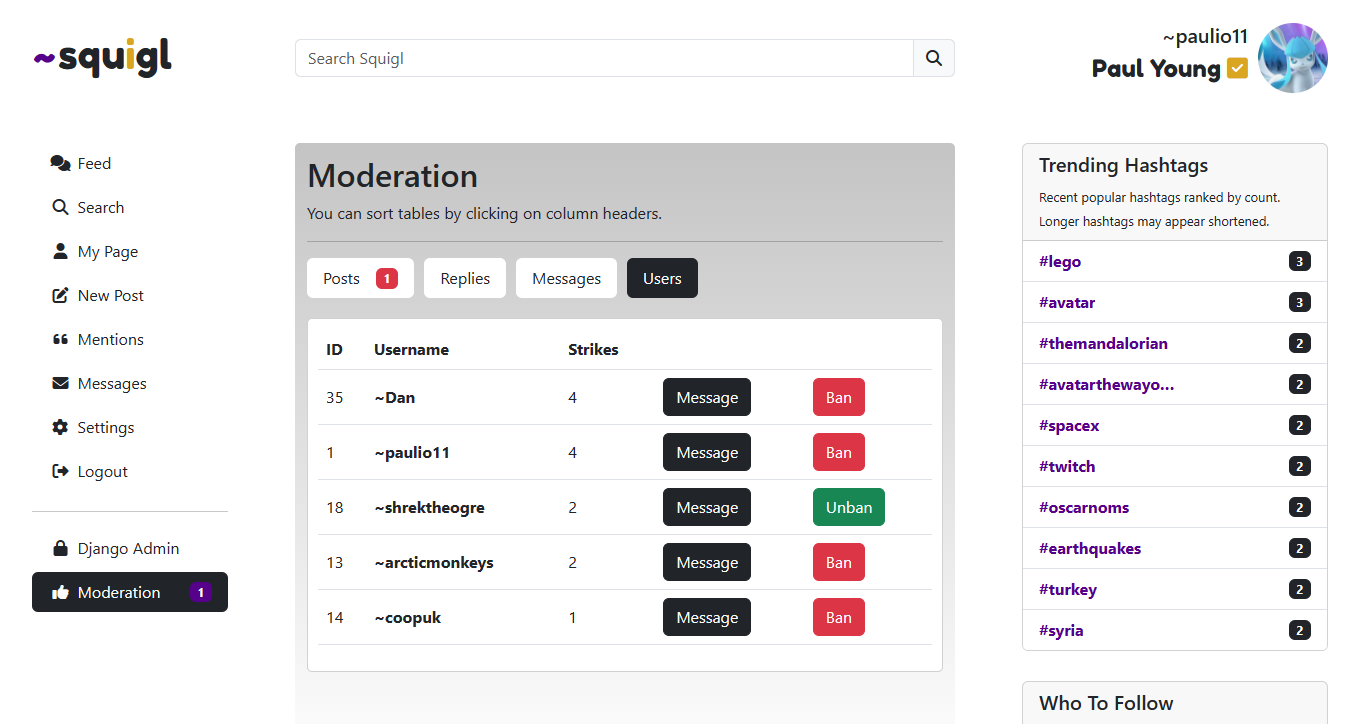
Task: Ban user ~Dan
Action: [x=839, y=397]
